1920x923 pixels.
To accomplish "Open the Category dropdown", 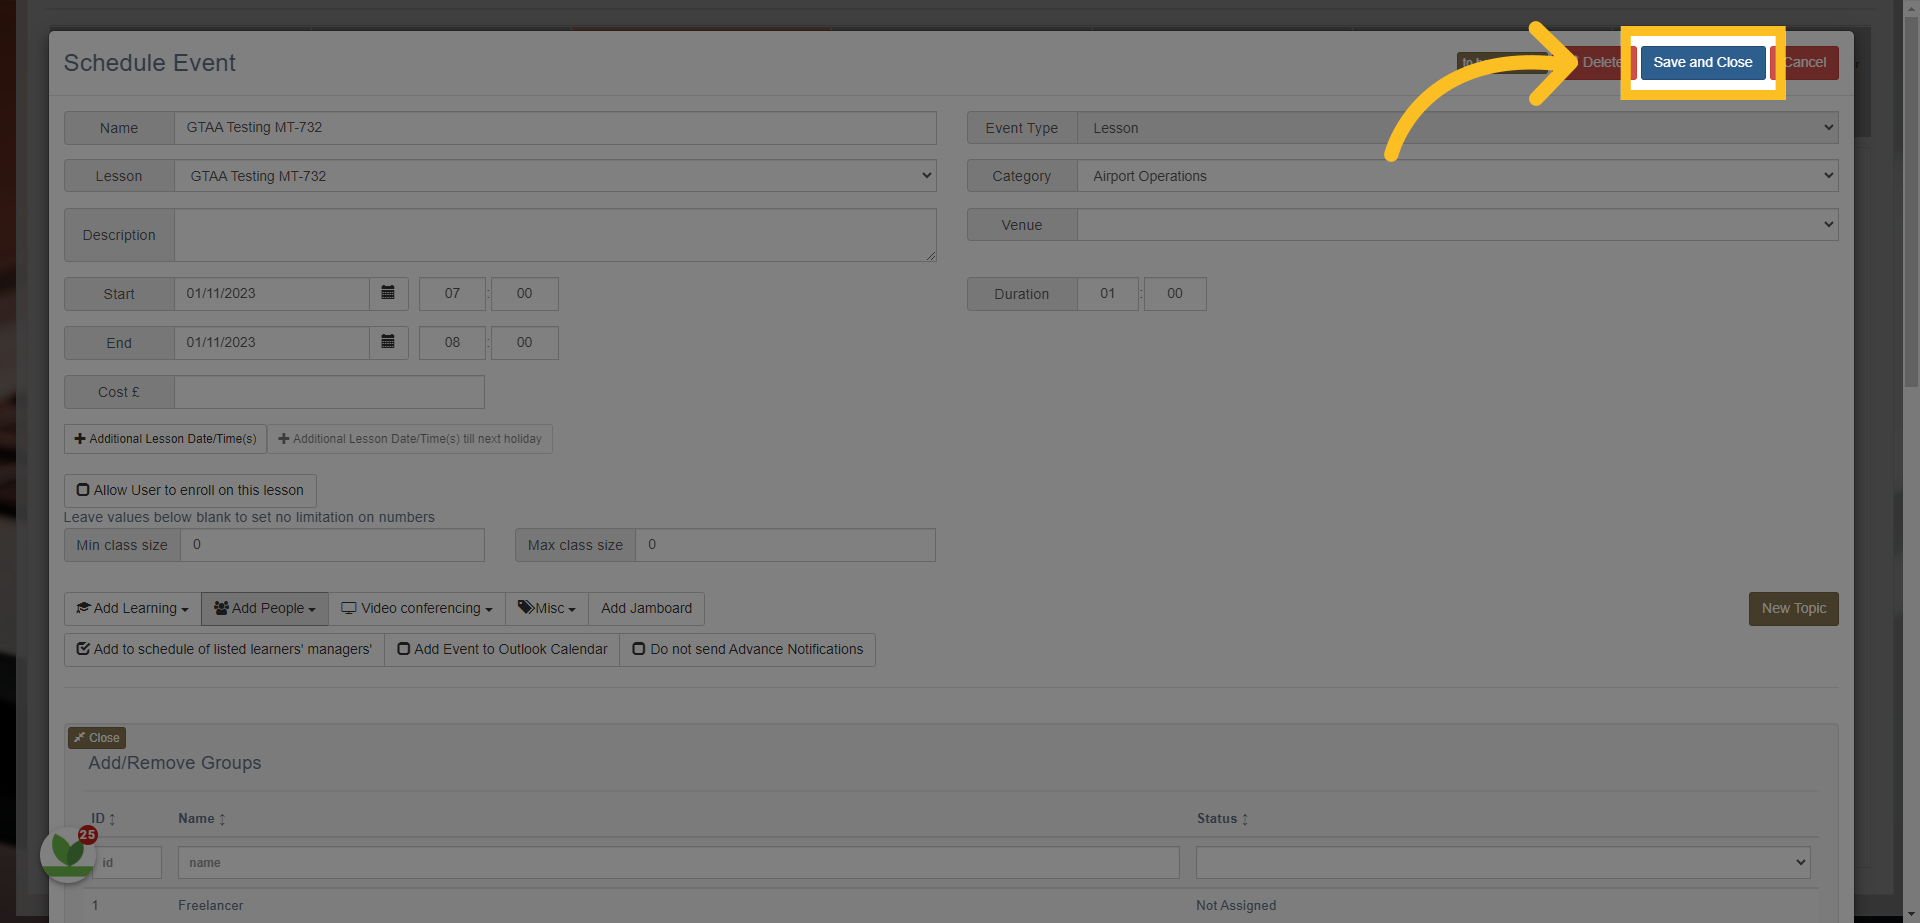I will click(x=1458, y=176).
